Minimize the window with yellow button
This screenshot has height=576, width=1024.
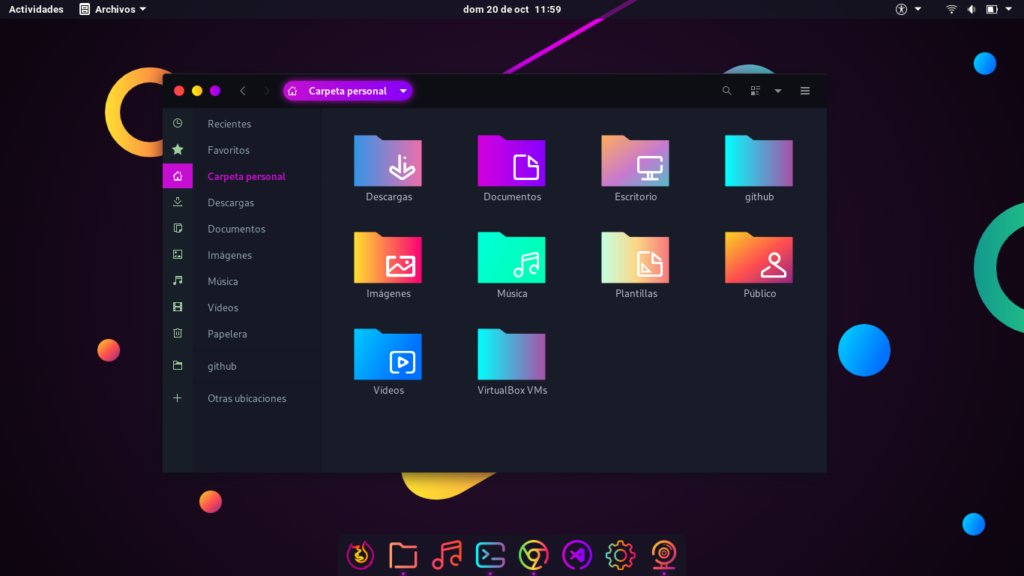click(197, 91)
